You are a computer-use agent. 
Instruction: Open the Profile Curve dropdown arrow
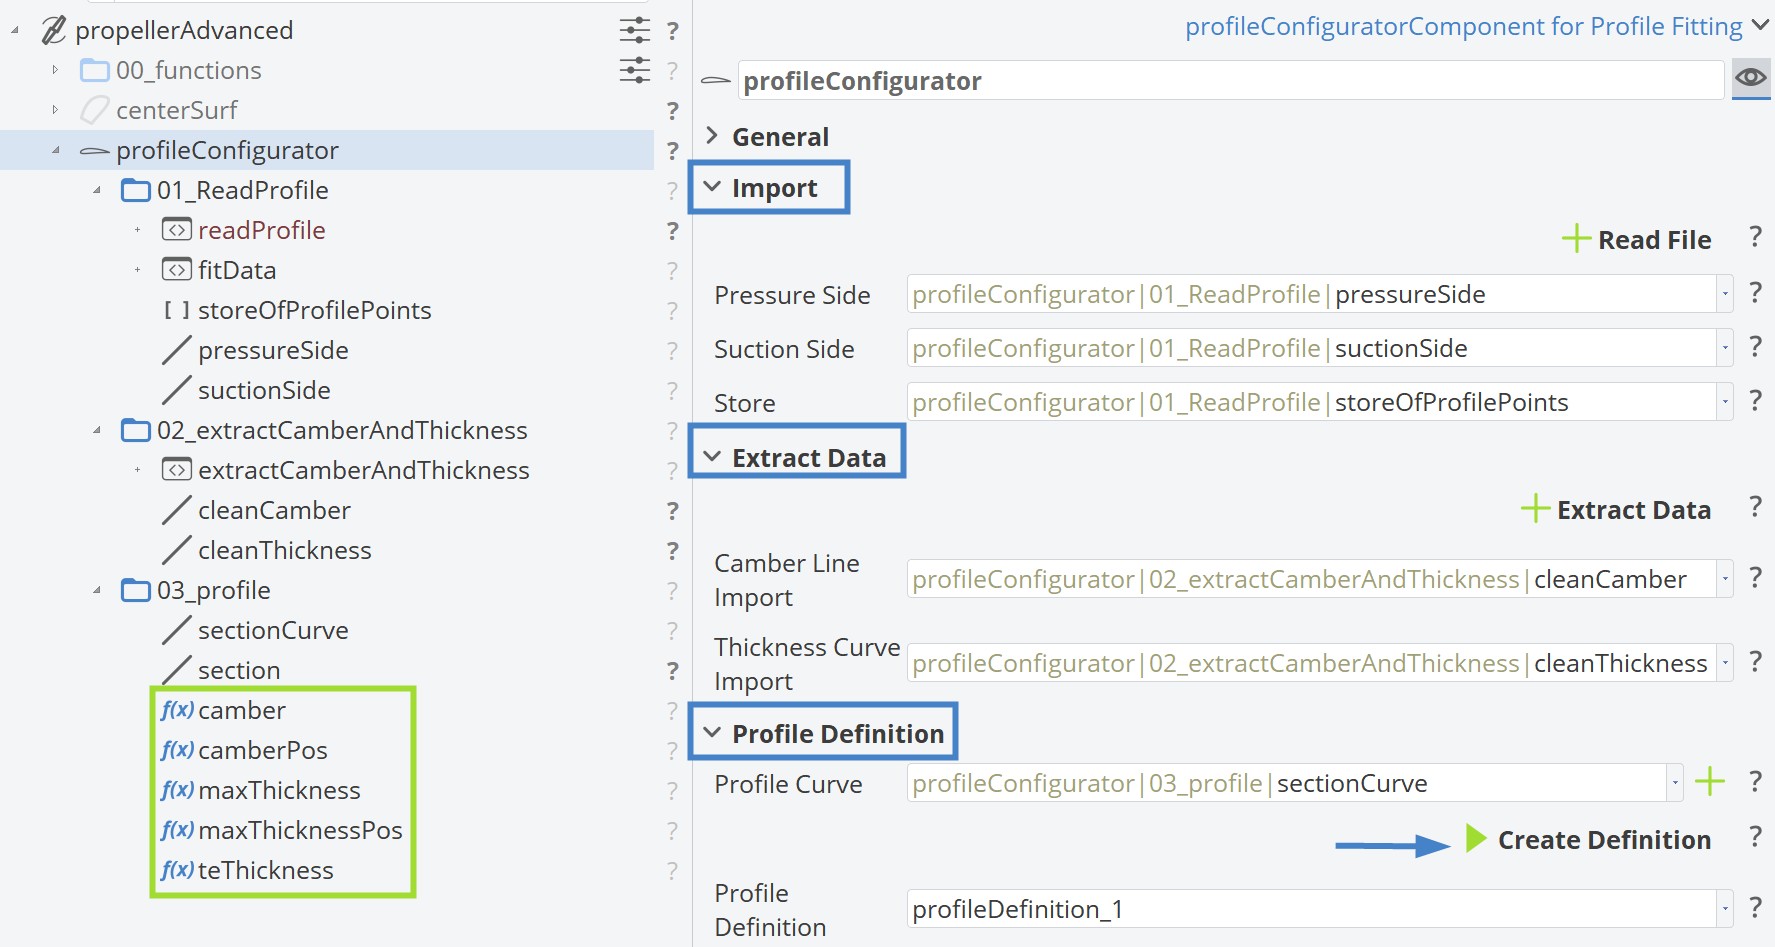coord(1675,783)
